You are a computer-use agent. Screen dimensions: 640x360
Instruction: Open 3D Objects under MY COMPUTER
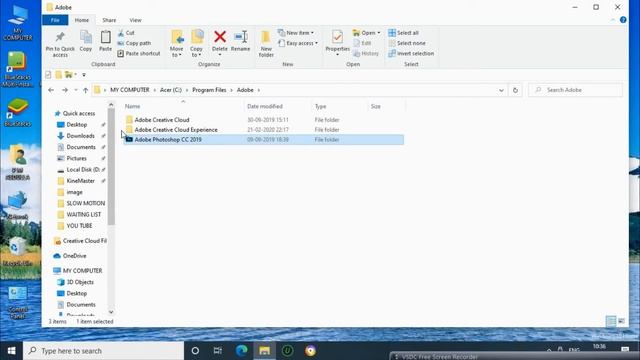(80, 282)
